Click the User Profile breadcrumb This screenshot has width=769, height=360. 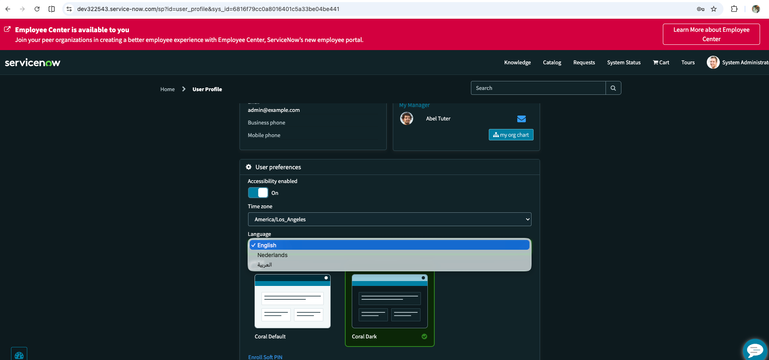[207, 89]
